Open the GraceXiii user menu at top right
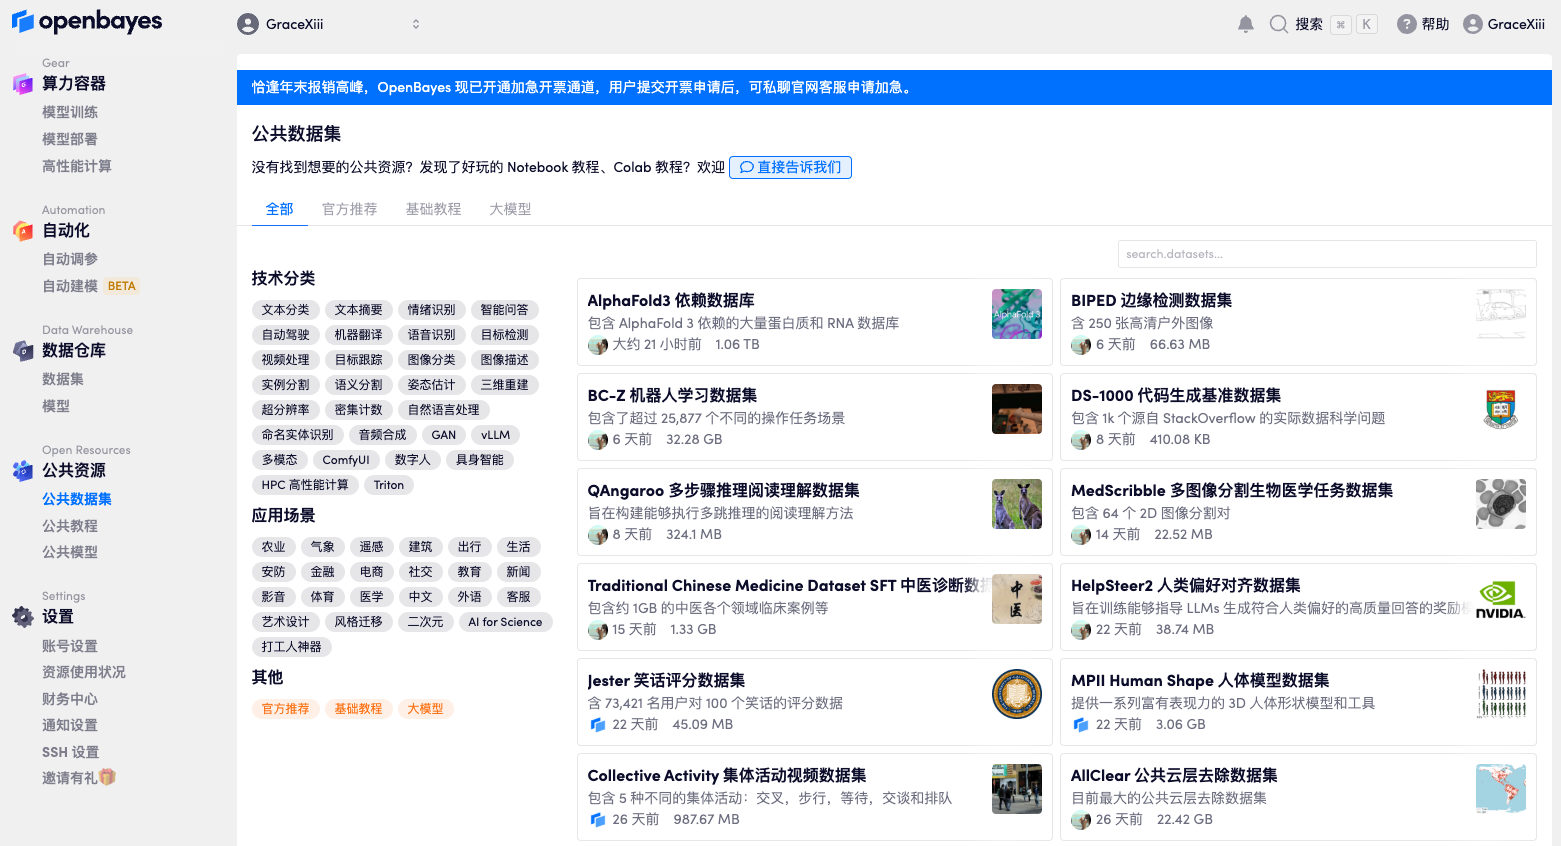The image size is (1561, 846). point(1503,24)
